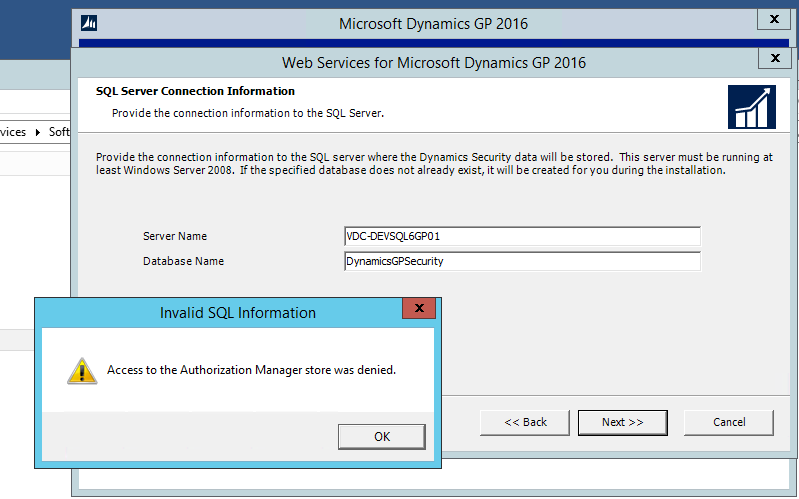Click the chart logo icon in installer header
This screenshot has height=499, width=799.
tap(752, 107)
